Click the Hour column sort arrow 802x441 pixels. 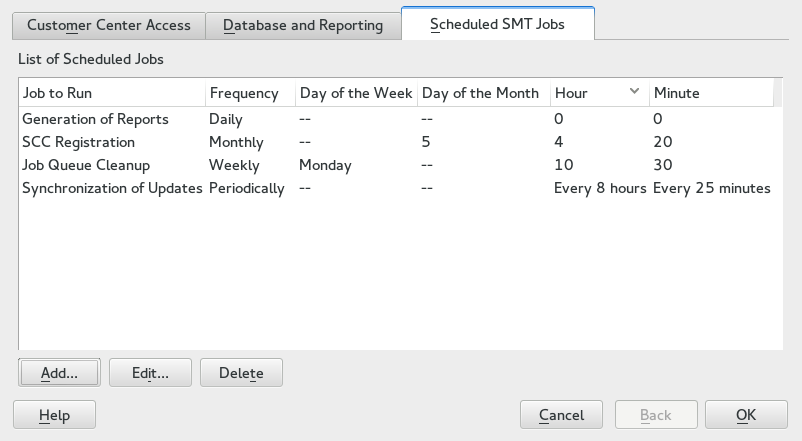tap(634, 92)
